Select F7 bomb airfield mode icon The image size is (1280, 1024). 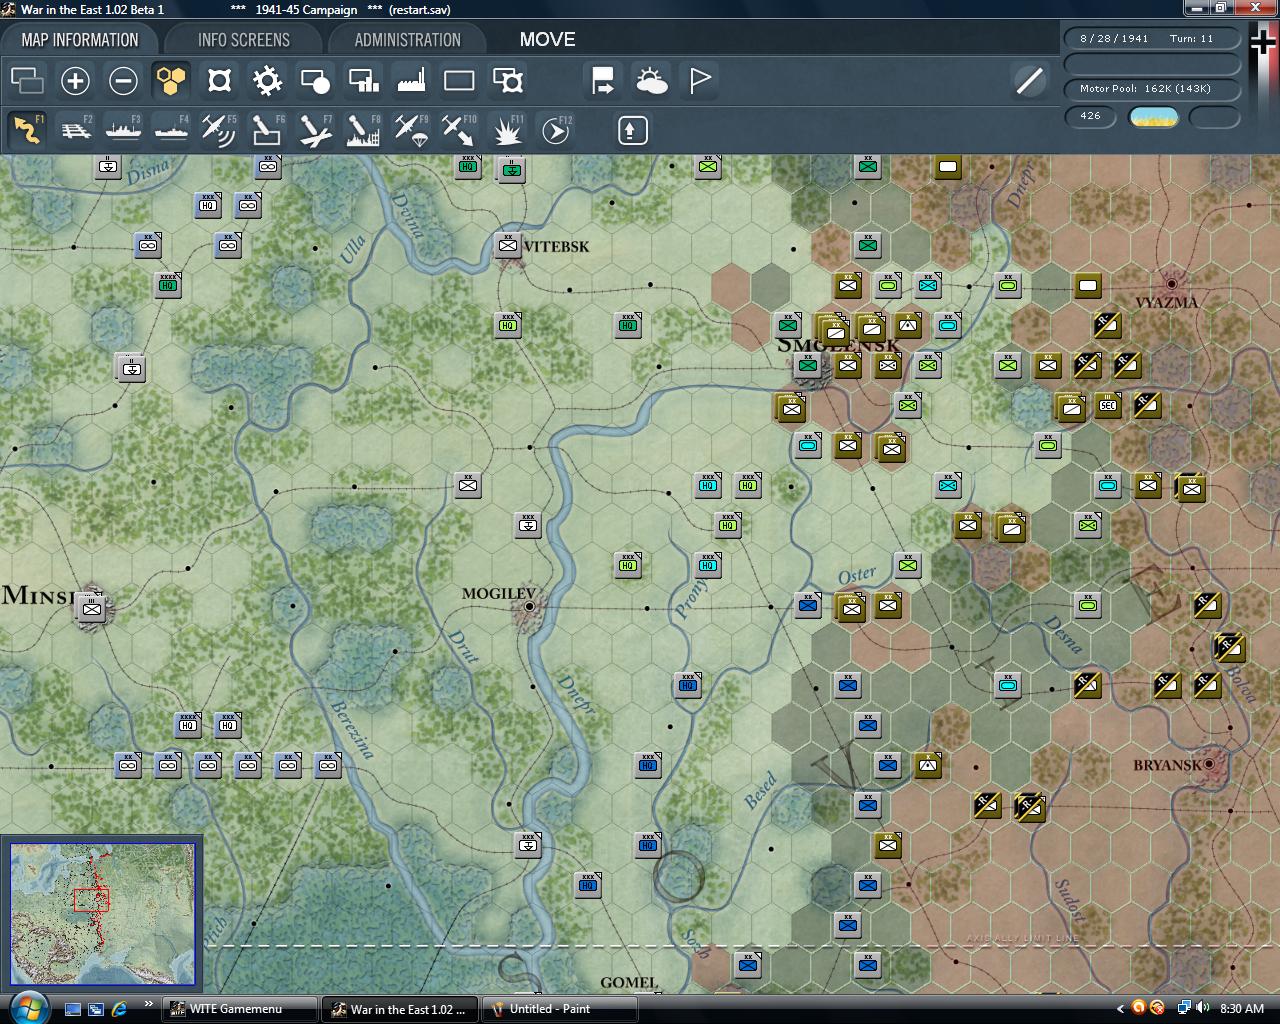315,131
